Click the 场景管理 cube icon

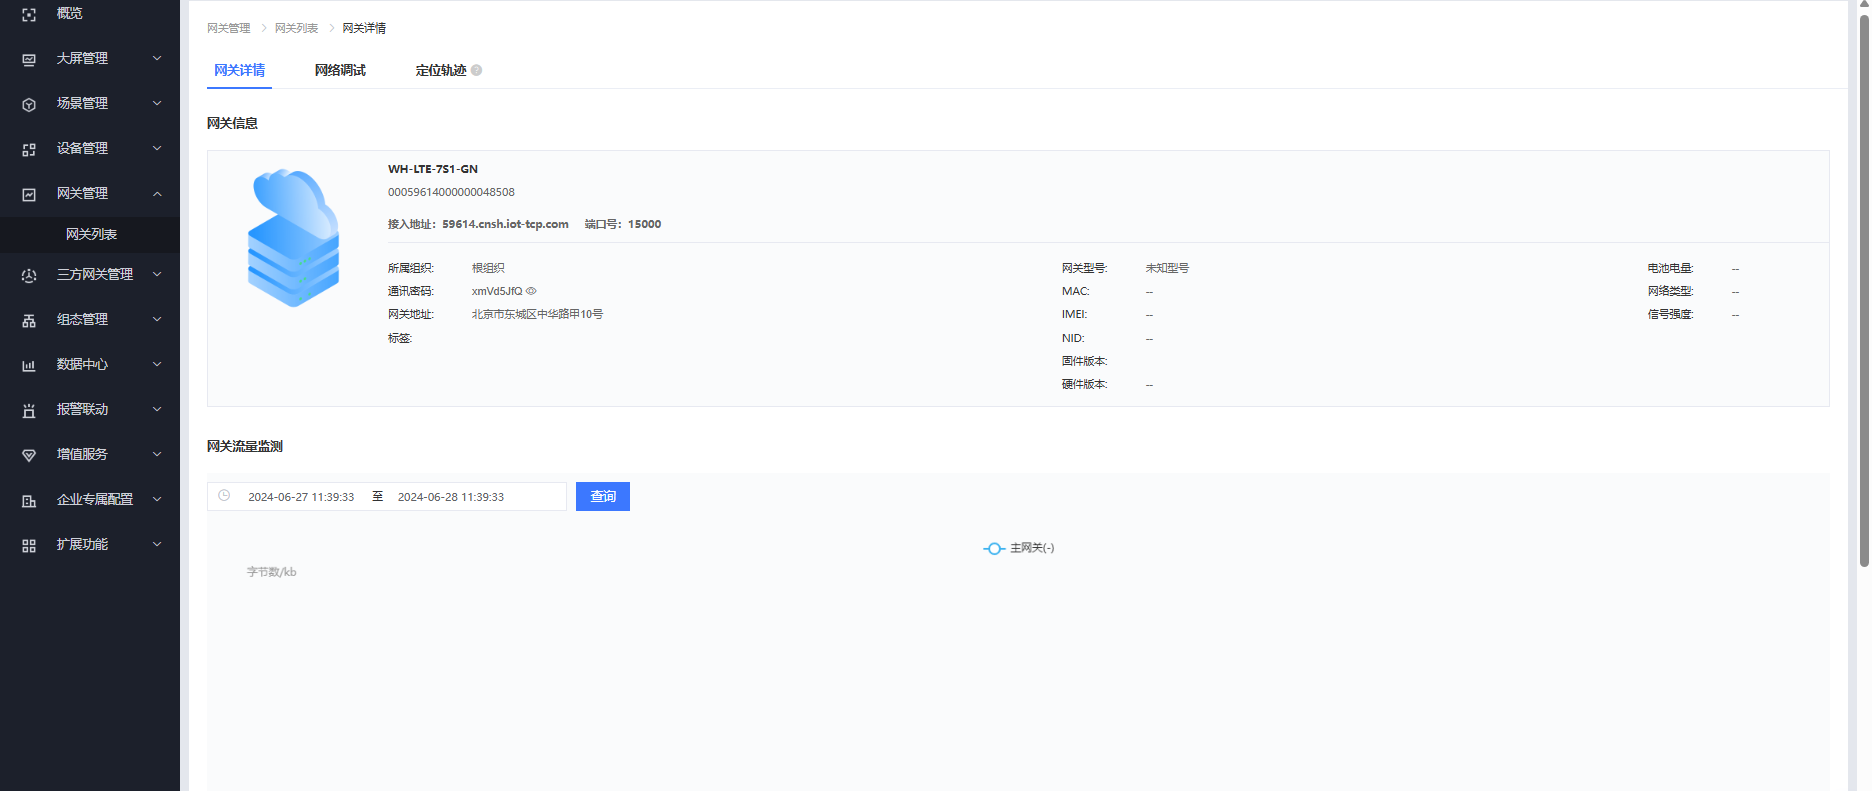(29, 105)
